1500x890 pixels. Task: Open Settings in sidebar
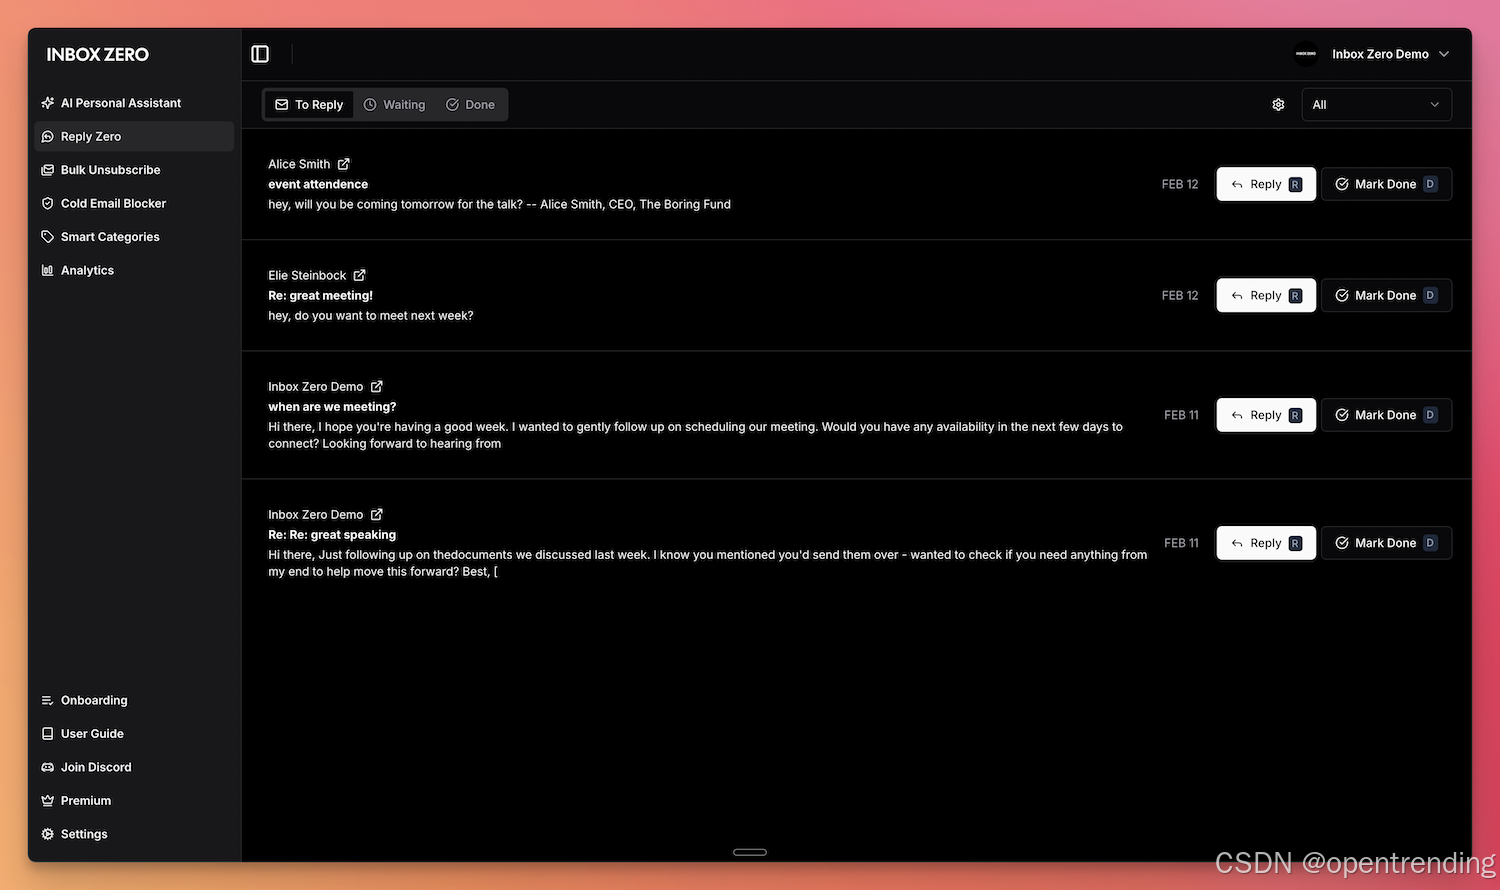point(134,834)
